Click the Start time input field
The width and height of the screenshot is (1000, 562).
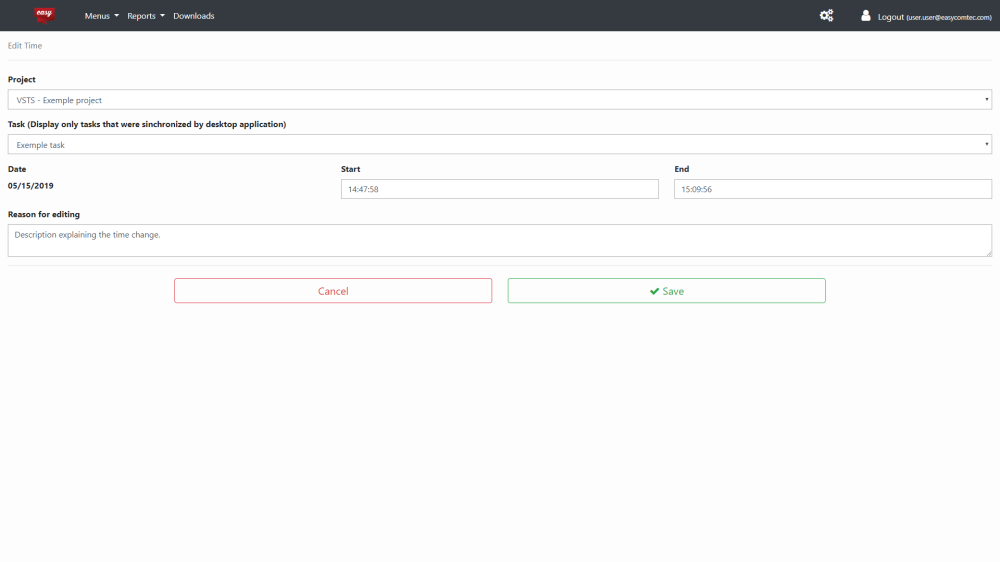499,189
